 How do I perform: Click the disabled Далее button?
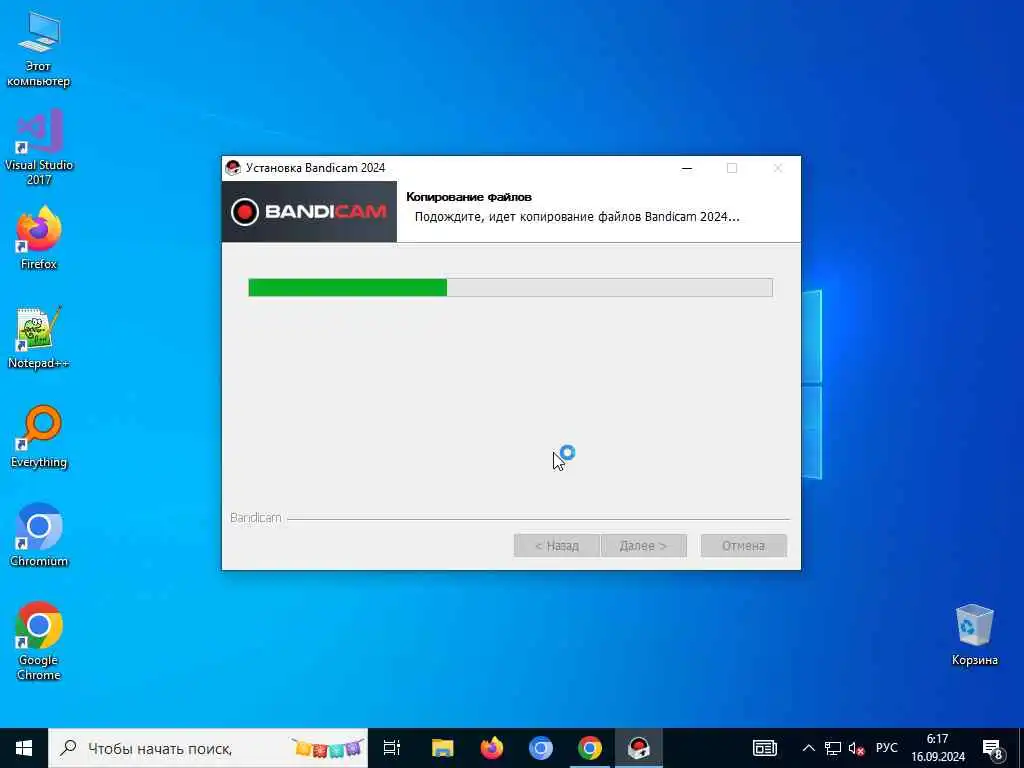[643, 545]
